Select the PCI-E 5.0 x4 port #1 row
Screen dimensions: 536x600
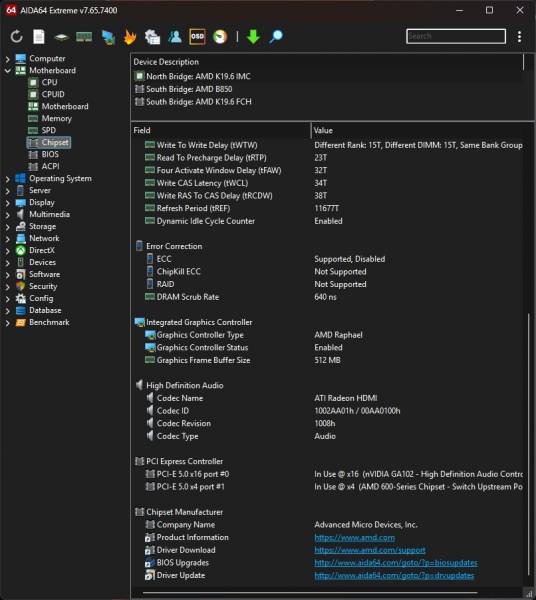(327, 487)
